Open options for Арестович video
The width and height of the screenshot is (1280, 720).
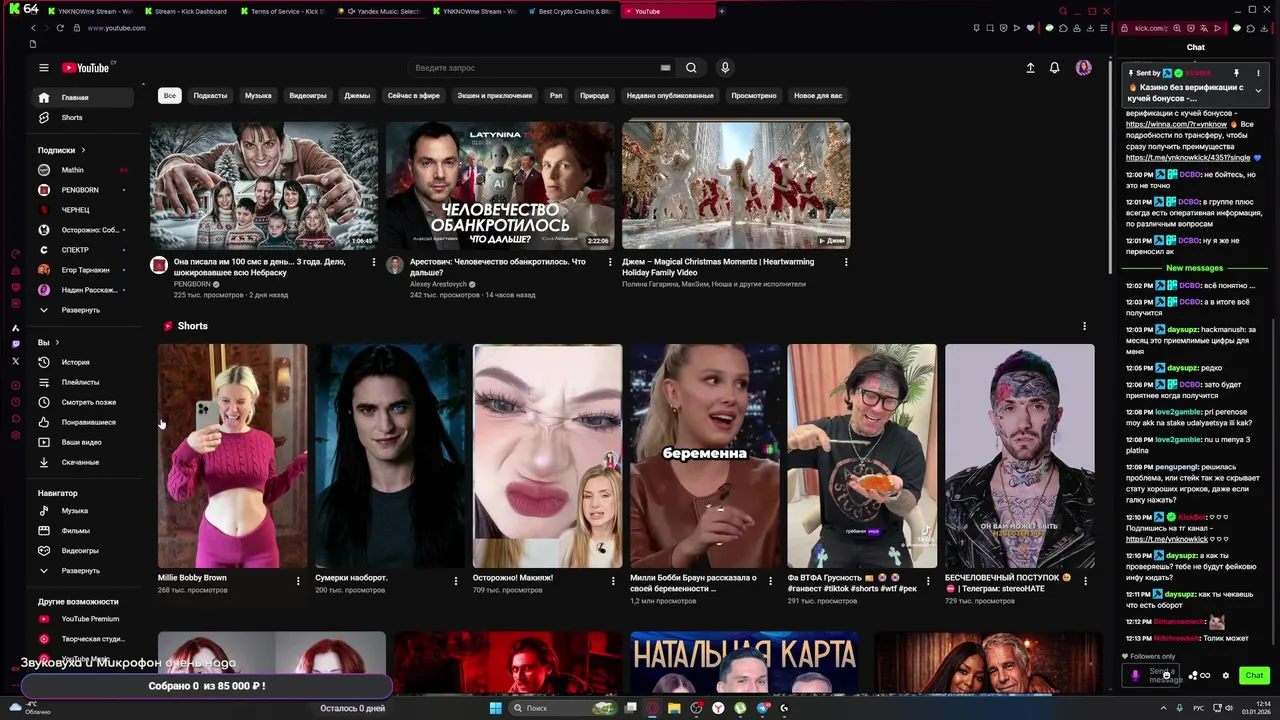click(x=610, y=262)
